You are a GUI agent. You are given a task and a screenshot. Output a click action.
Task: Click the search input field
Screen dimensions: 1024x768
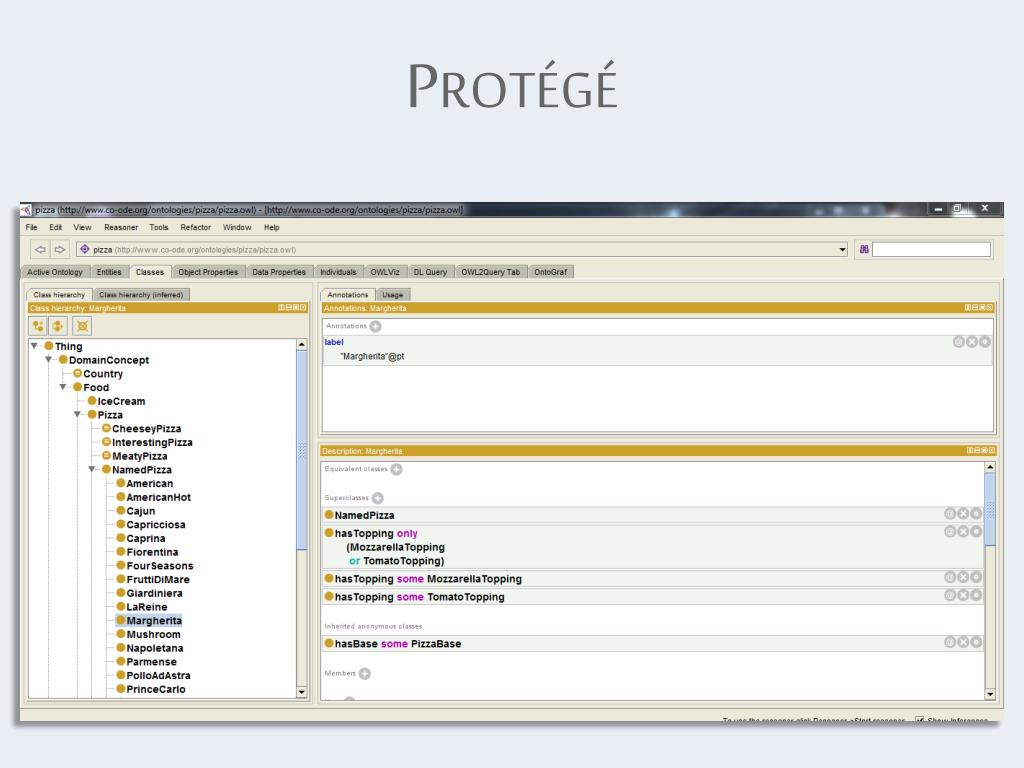pos(931,249)
